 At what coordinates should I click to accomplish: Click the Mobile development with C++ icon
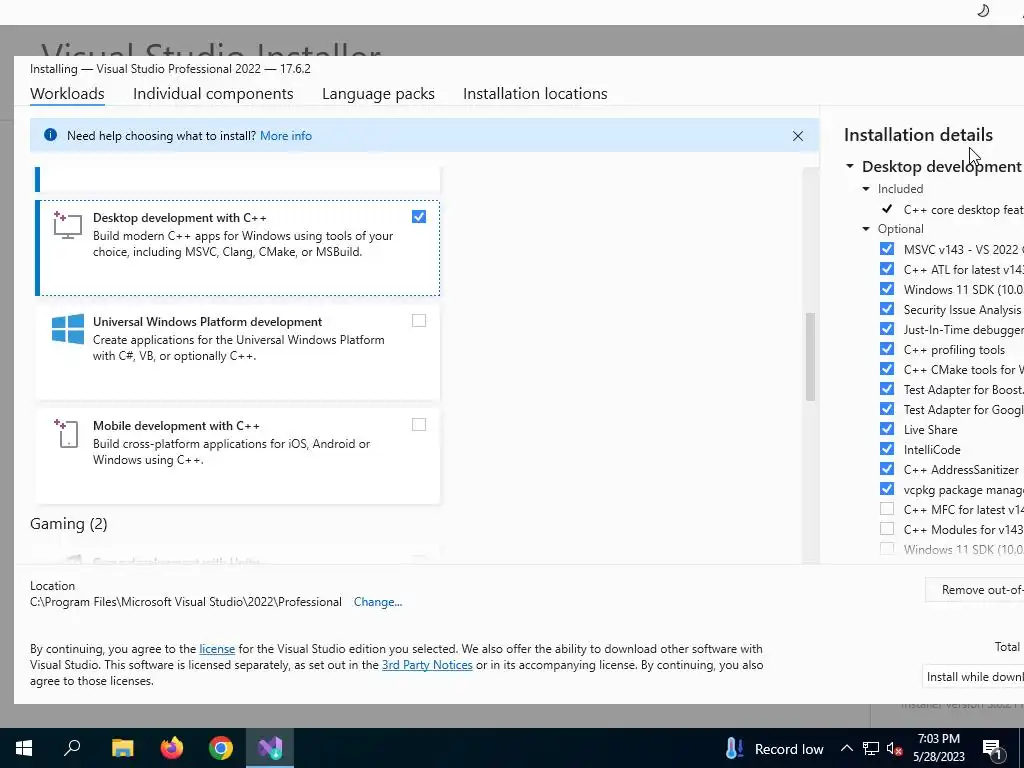click(x=67, y=433)
